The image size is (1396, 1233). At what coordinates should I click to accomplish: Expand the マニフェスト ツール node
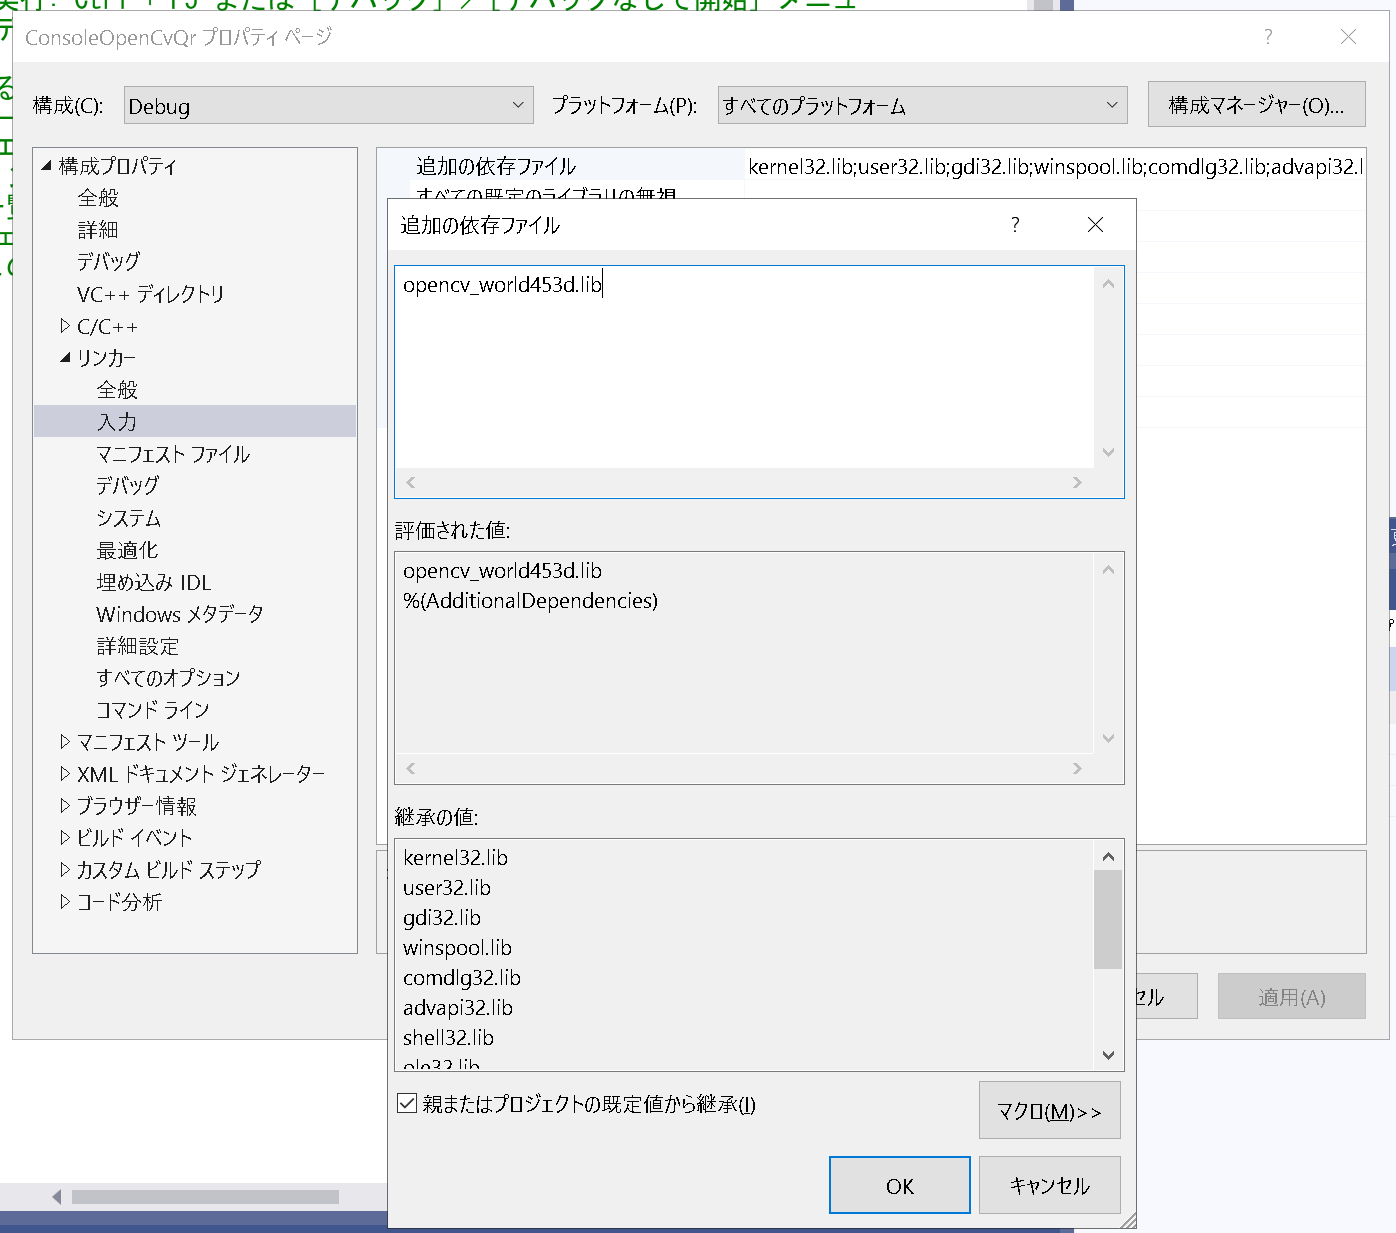point(65,742)
